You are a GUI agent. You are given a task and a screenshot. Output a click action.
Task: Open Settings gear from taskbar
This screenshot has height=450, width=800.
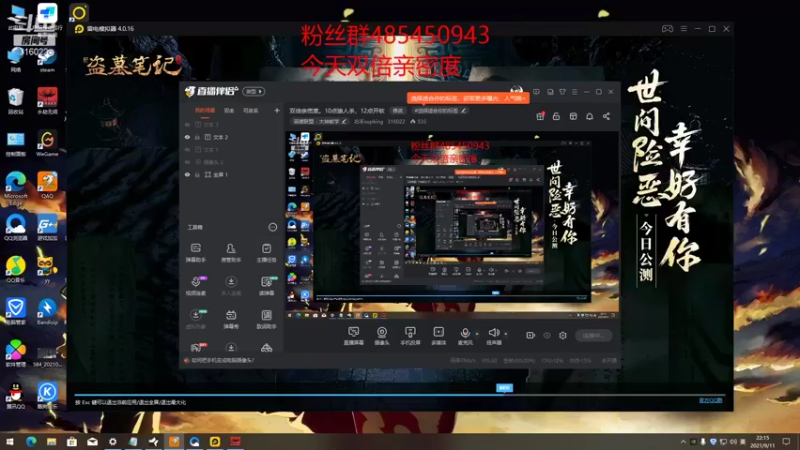coord(113,441)
